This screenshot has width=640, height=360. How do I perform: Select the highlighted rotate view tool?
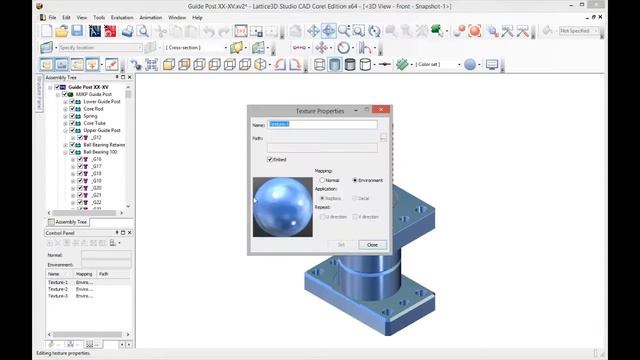click(x=329, y=31)
